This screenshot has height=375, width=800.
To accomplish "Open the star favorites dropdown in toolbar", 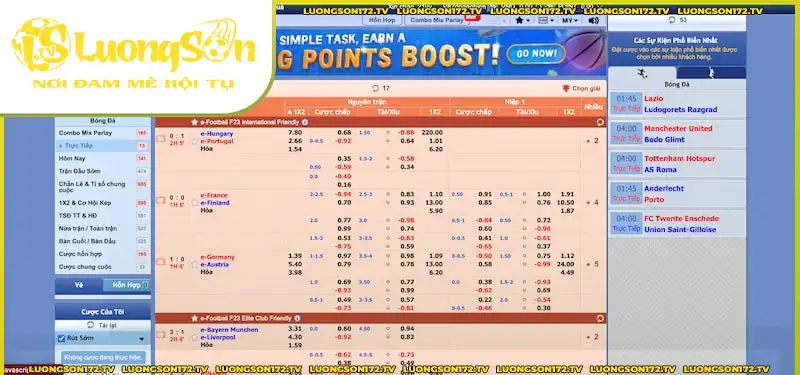I will click(522, 20).
